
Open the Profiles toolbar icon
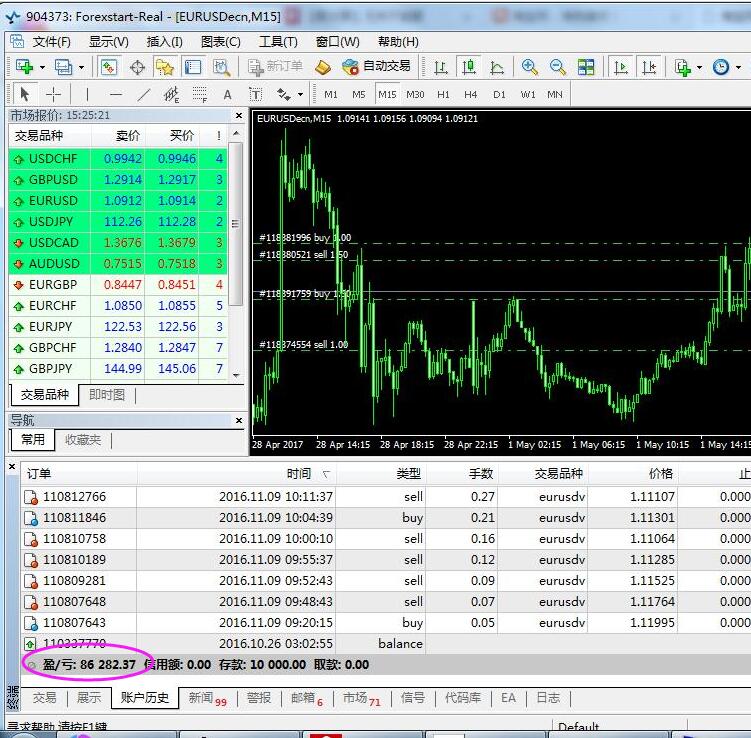(x=63, y=67)
